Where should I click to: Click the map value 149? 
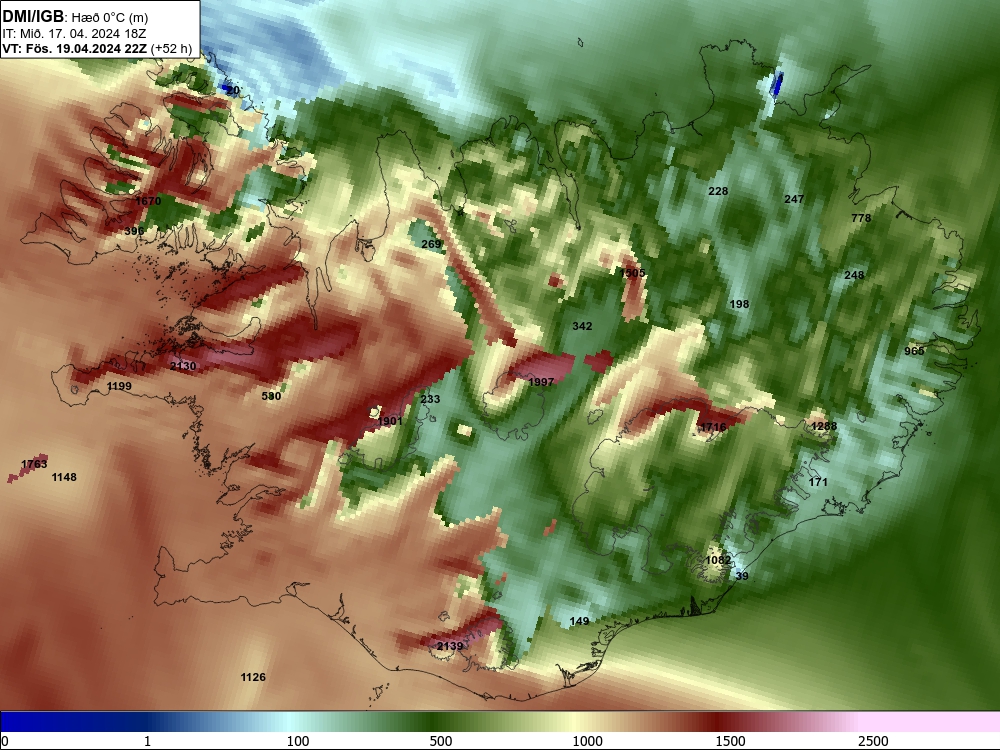579,621
